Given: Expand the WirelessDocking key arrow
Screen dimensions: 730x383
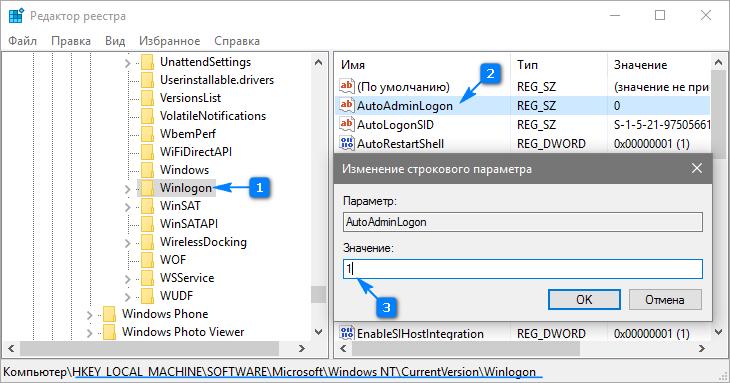Looking at the screenshot, I should tap(128, 243).
